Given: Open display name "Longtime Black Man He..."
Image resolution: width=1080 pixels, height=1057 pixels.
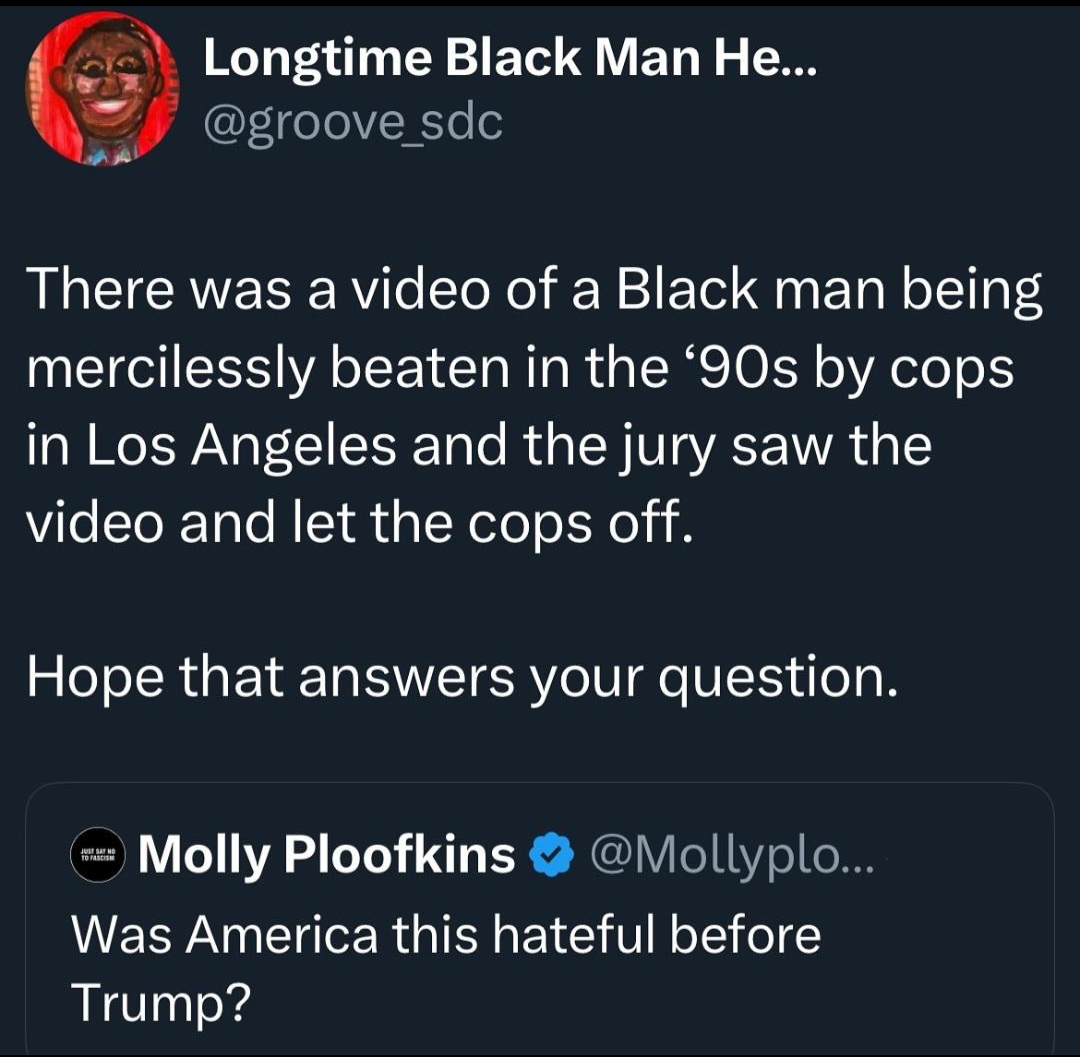Looking at the screenshot, I should (x=510, y=64).
